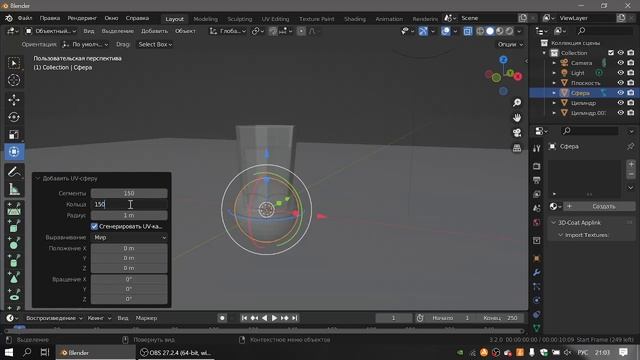Open the Select Box drag dropdown
The height and width of the screenshot is (360, 640).
[155, 44]
